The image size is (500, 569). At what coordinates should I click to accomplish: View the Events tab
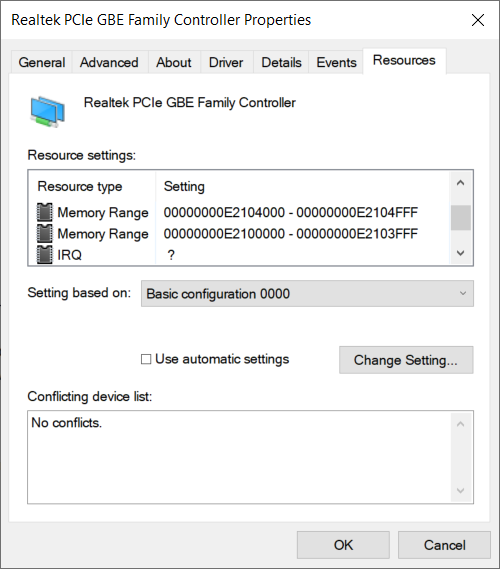tap(336, 62)
